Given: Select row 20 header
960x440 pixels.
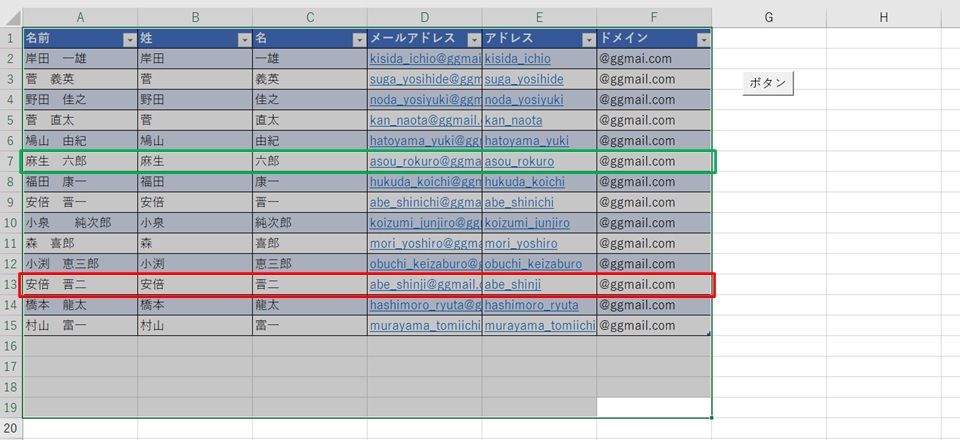Looking at the screenshot, I should click(11, 428).
